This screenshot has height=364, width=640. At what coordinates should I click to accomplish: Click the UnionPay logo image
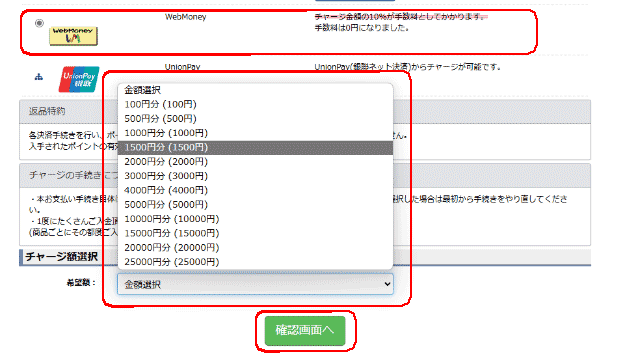pos(79,79)
